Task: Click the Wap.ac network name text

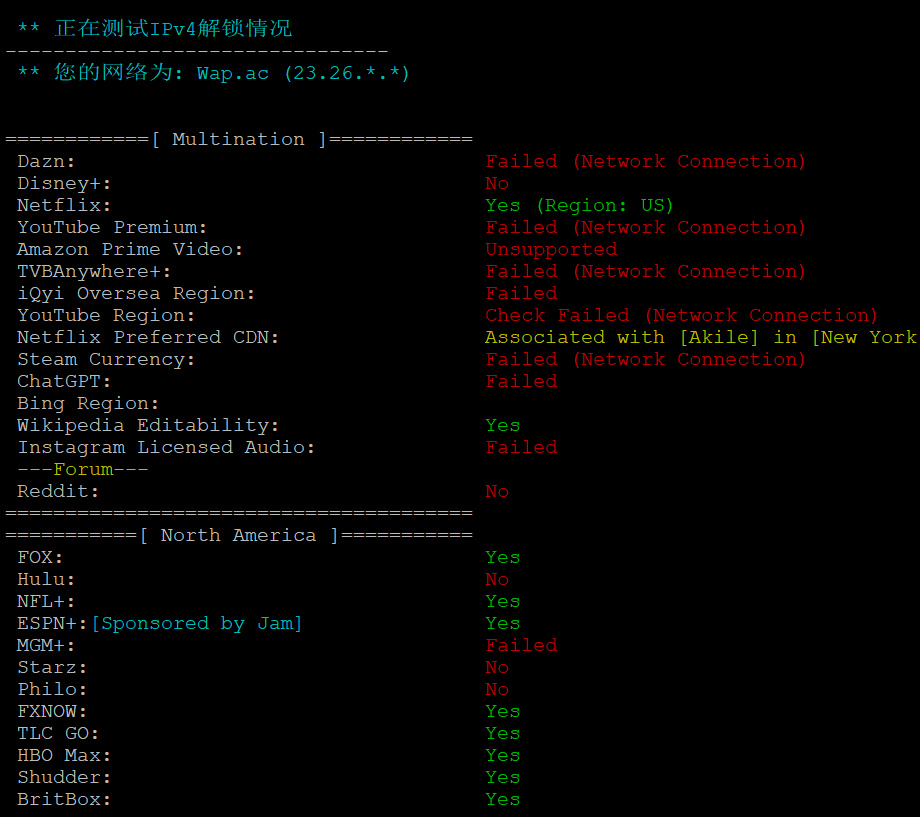Action: coord(232,73)
